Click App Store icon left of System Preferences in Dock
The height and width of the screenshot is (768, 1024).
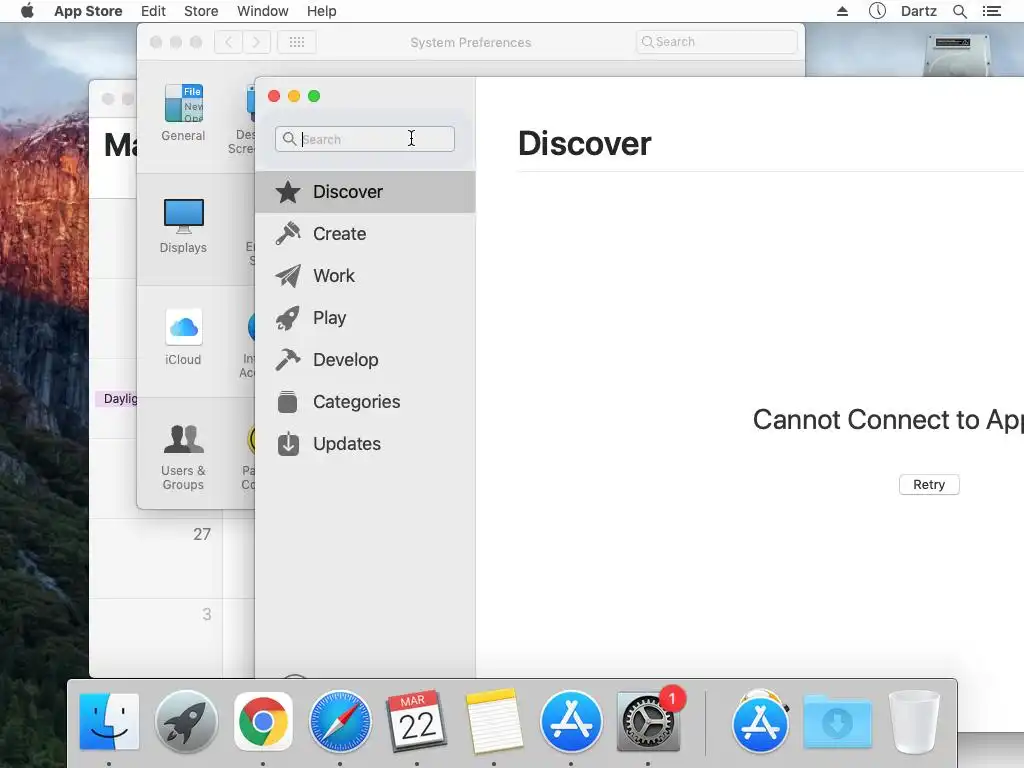[x=571, y=721]
